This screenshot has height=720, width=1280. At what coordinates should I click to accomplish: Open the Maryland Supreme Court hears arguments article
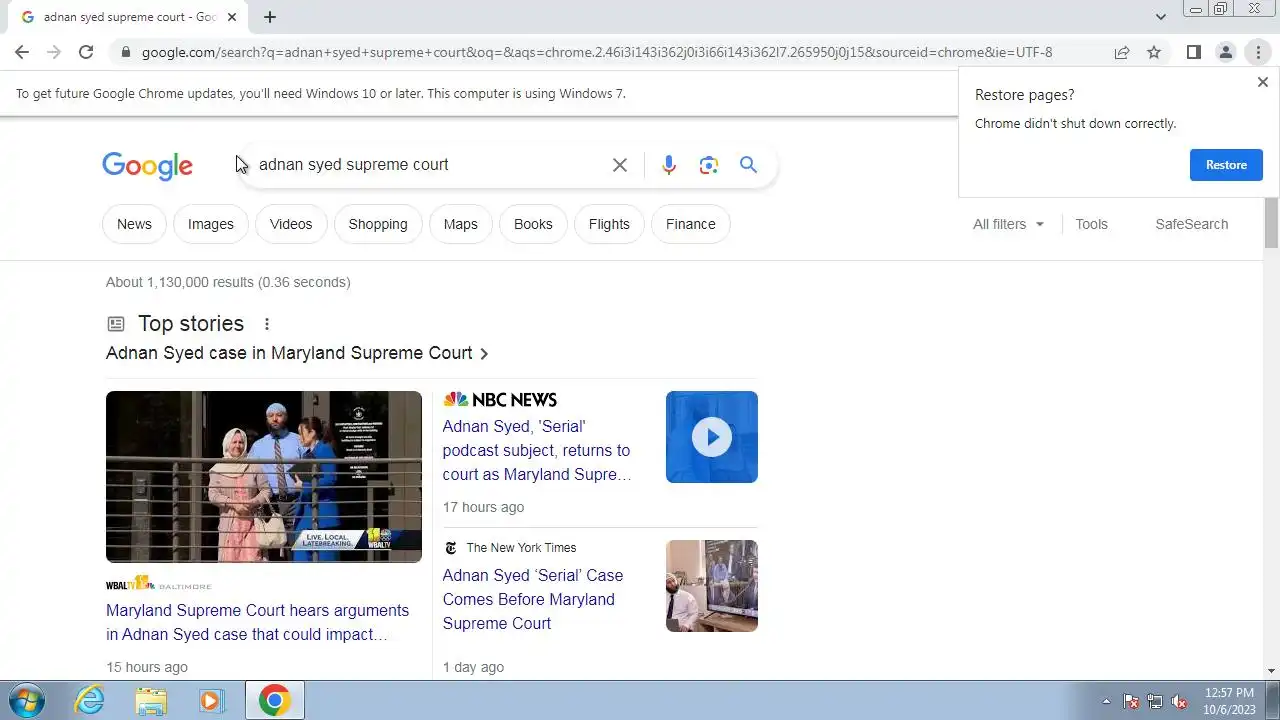[x=257, y=622]
